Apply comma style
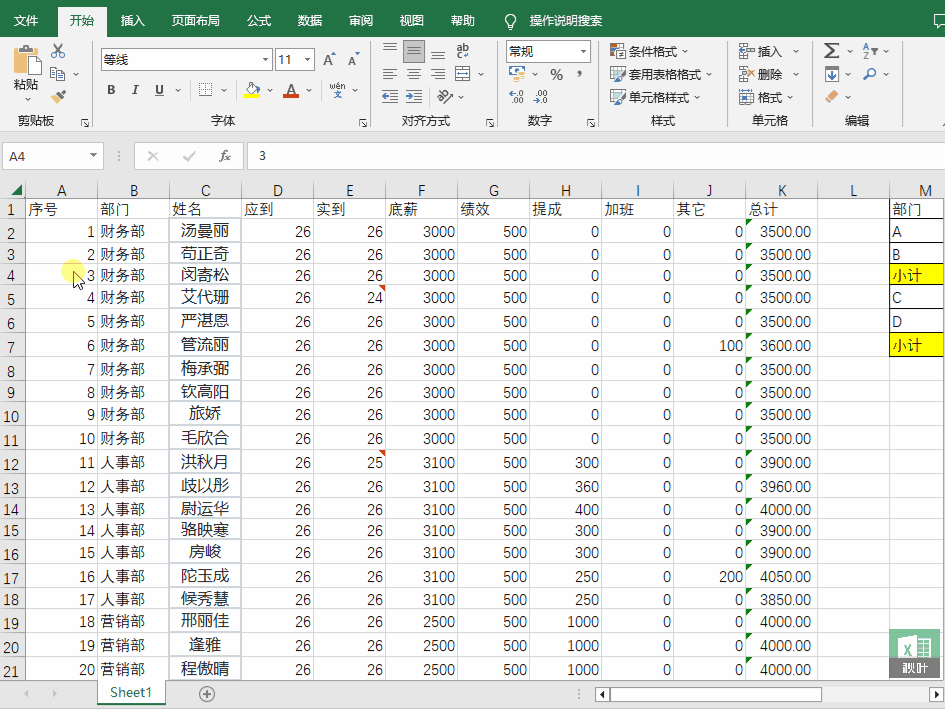945x709 pixels. pos(579,74)
